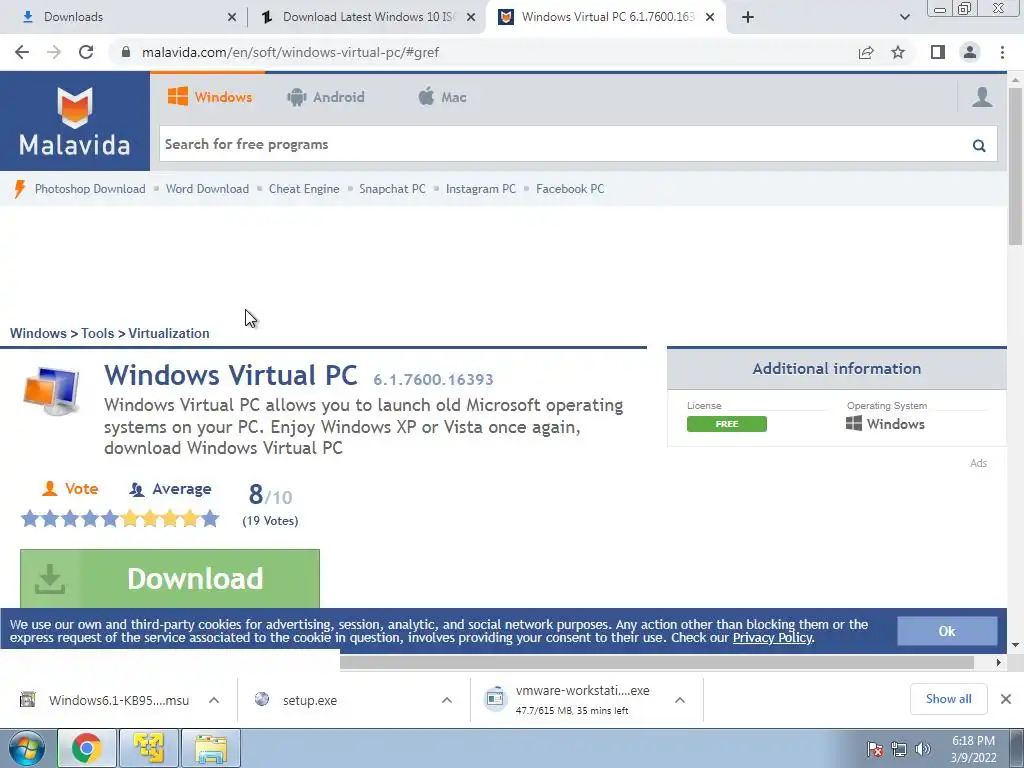
Task: Click the vertical page scrollbar thumb
Action: point(1015,167)
